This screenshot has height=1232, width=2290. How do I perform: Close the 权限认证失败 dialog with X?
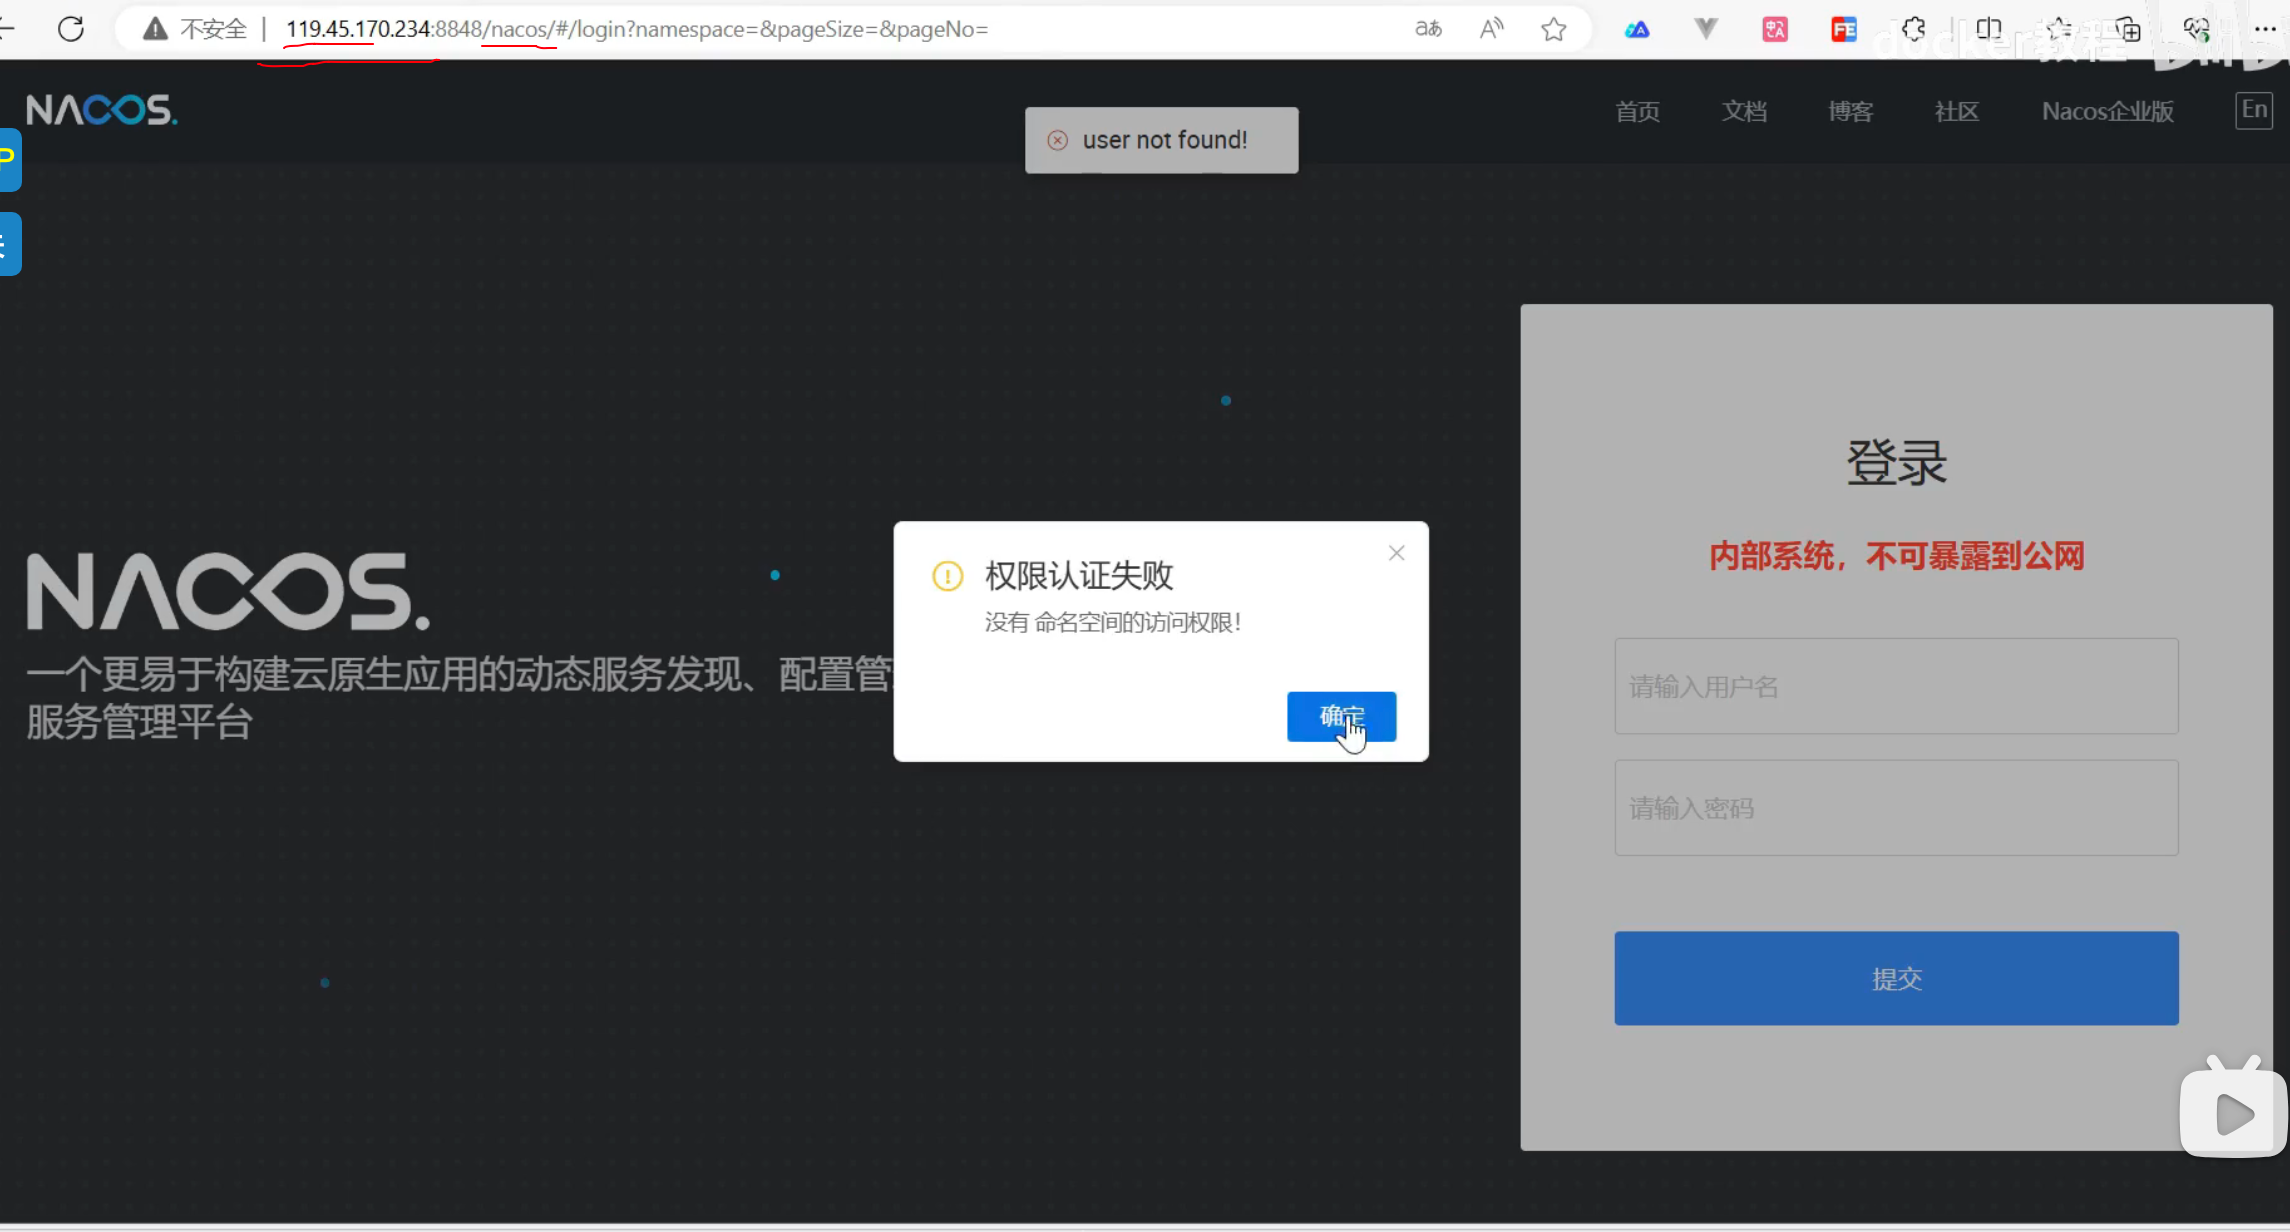1397,553
